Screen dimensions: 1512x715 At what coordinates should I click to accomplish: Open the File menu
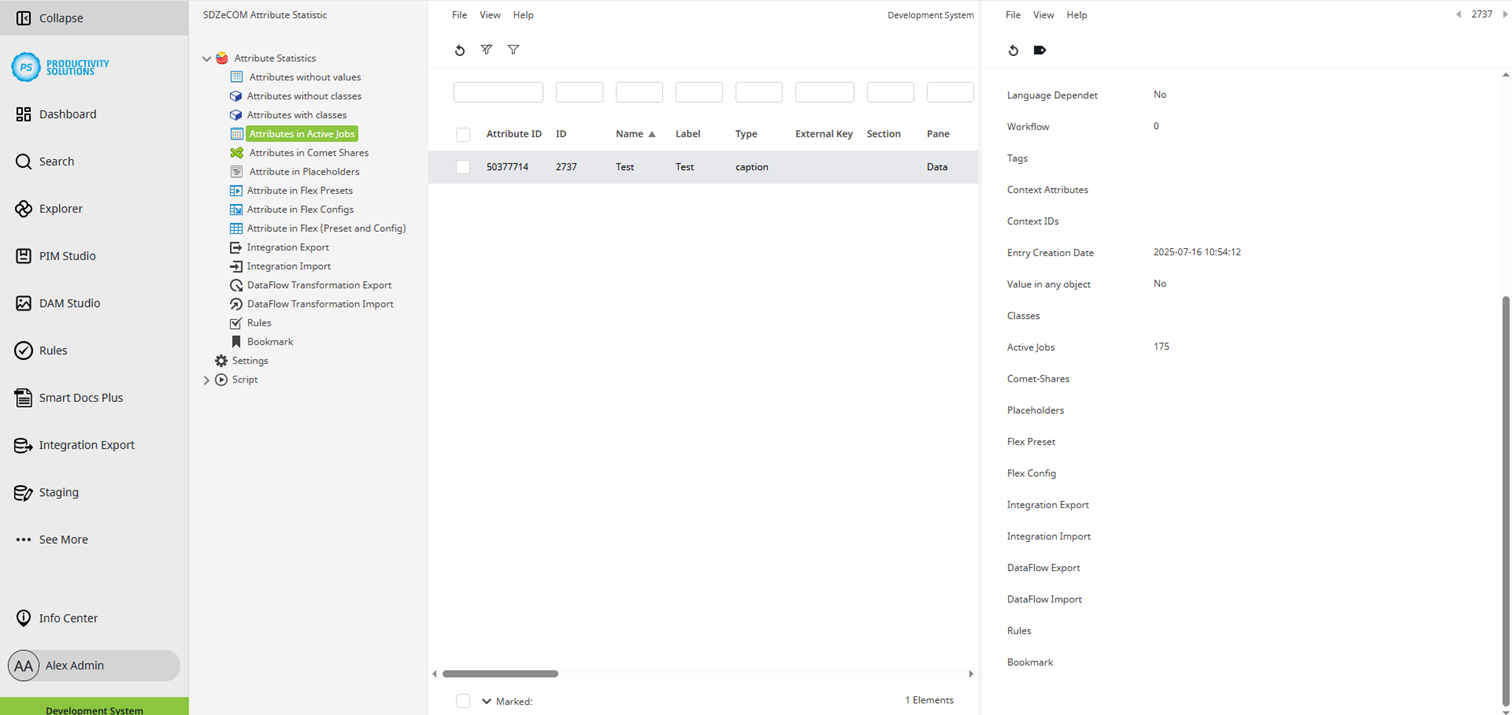[x=459, y=14]
